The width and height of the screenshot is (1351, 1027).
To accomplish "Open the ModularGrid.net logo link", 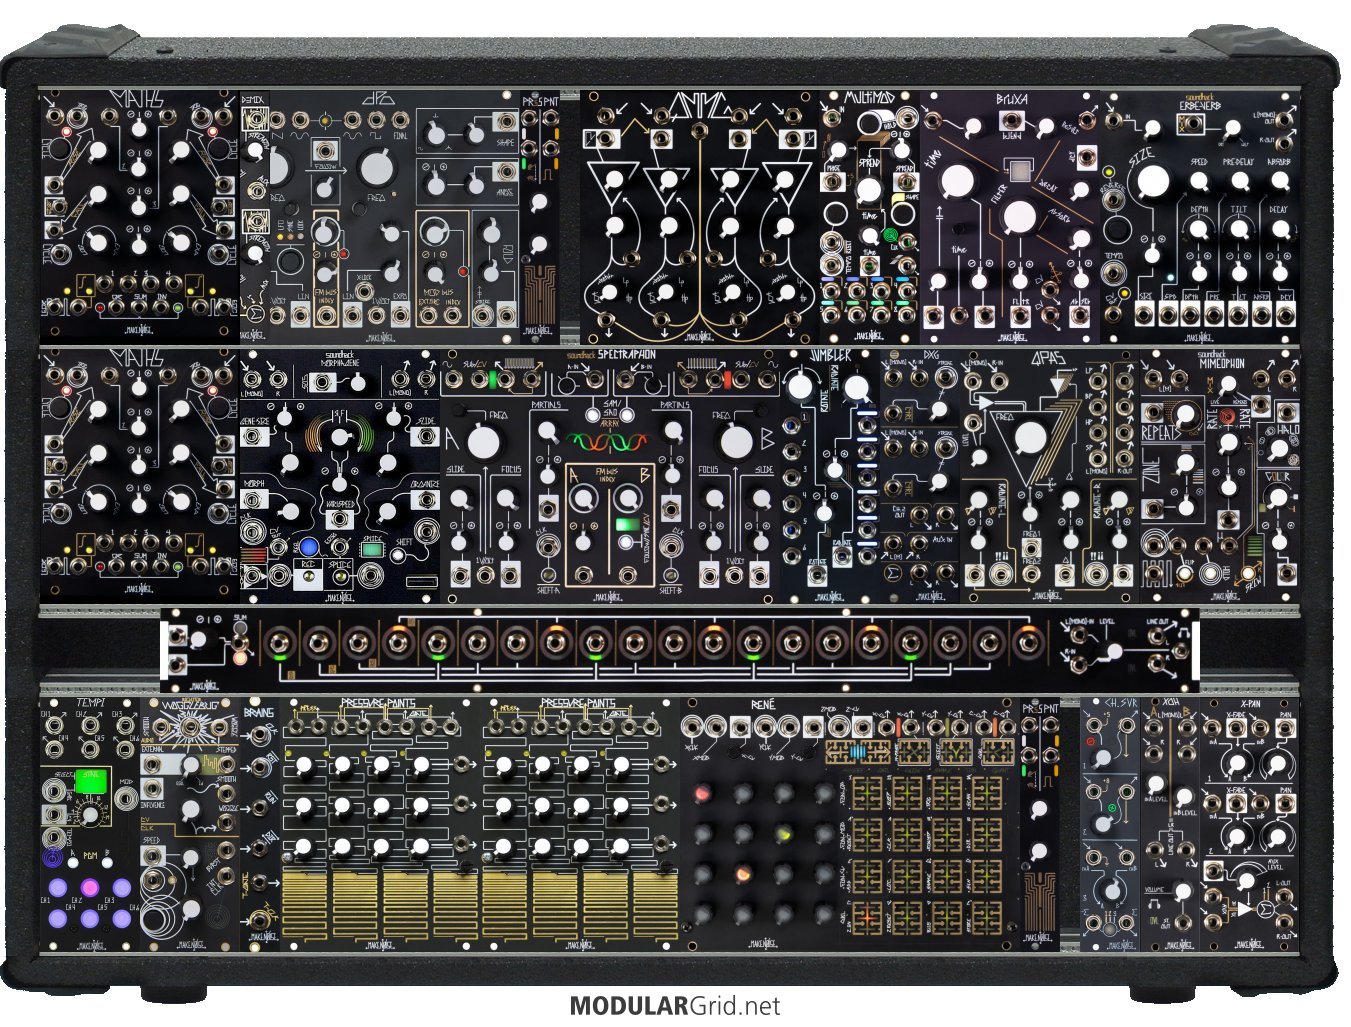I will click(675, 1006).
